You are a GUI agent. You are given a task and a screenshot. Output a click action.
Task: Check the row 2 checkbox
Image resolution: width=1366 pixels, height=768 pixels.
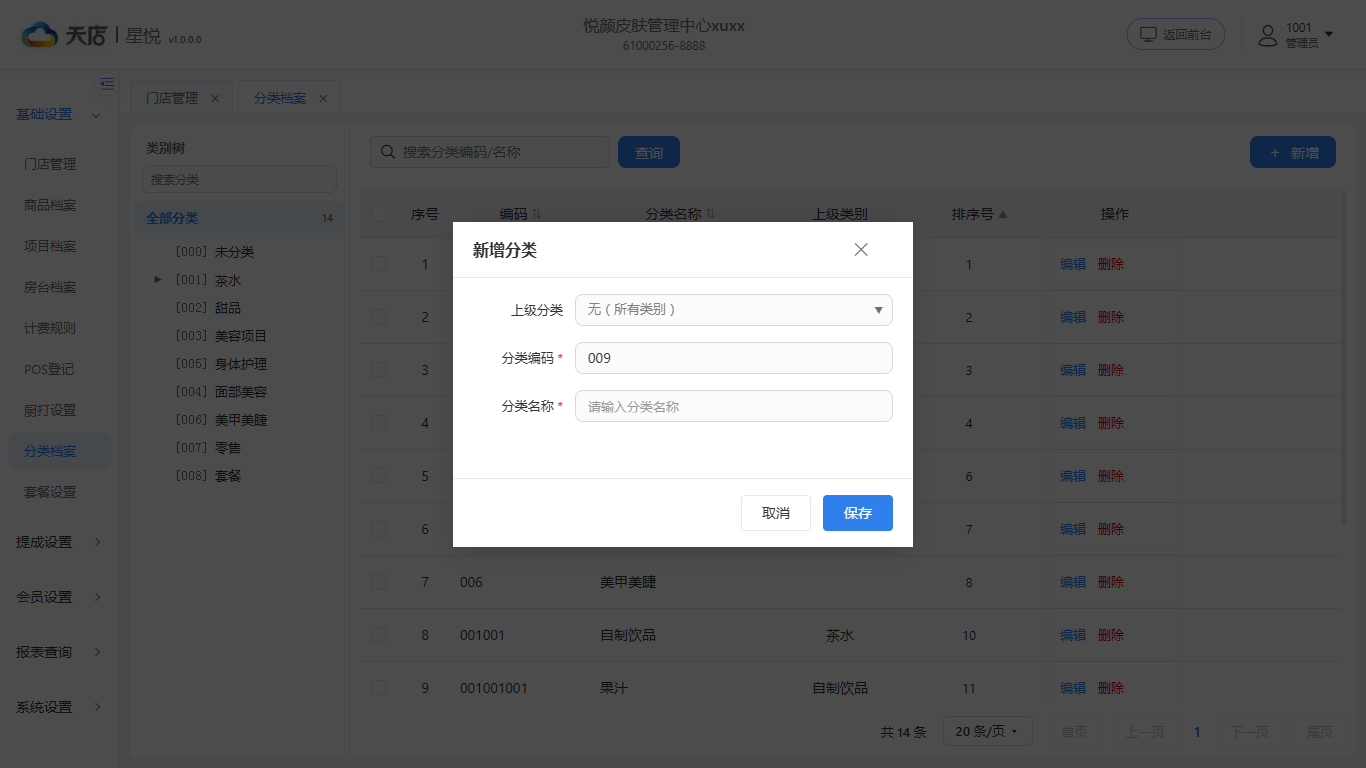pyautogui.click(x=379, y=317)
